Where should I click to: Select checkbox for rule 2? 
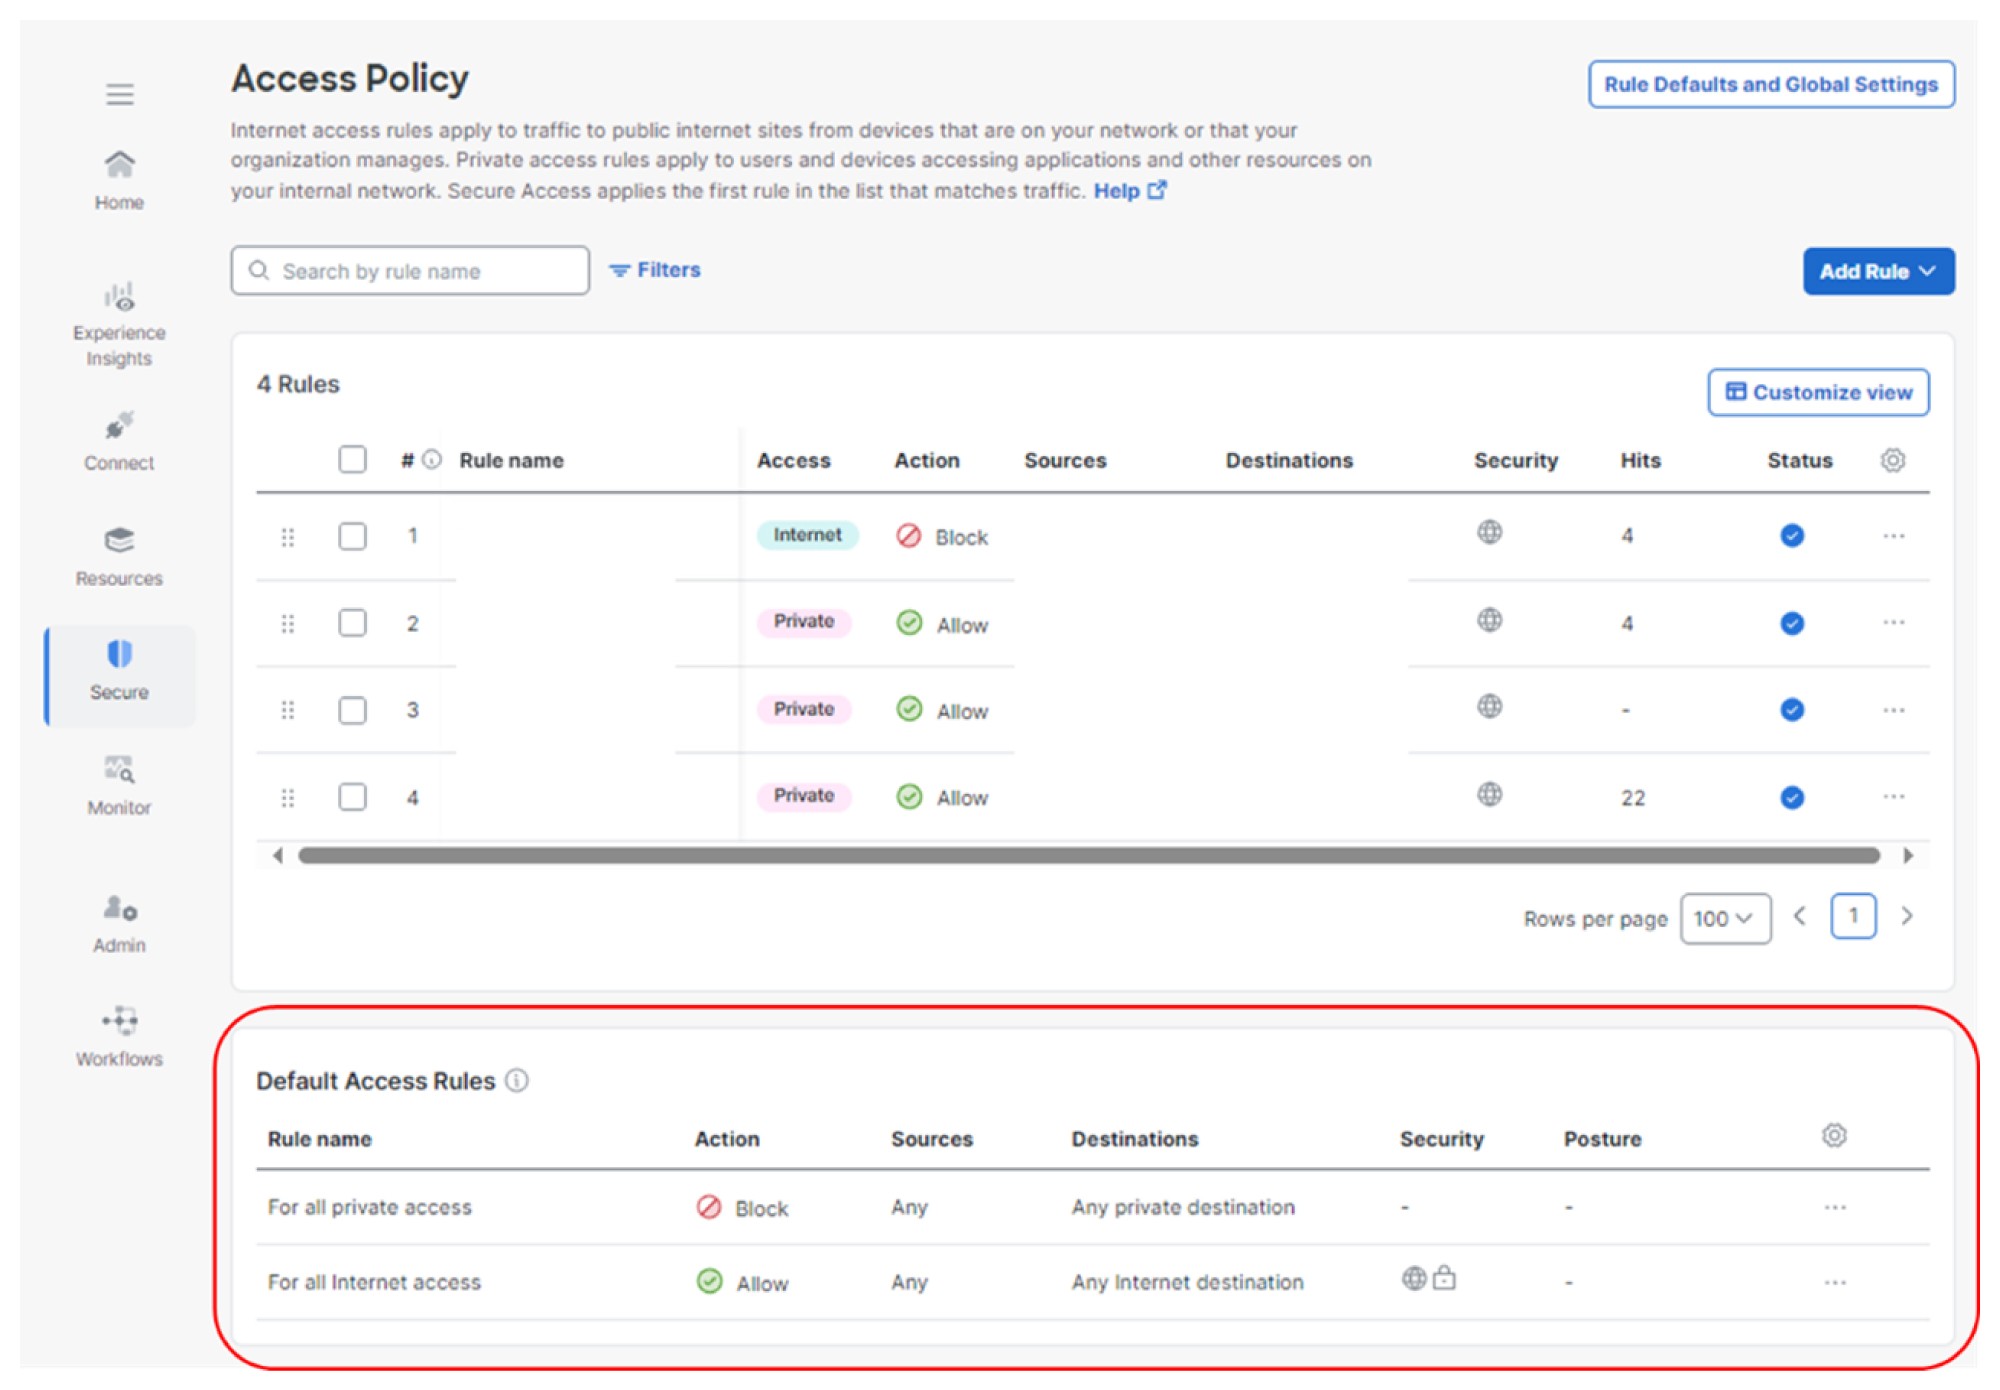[x=352, y=623]
